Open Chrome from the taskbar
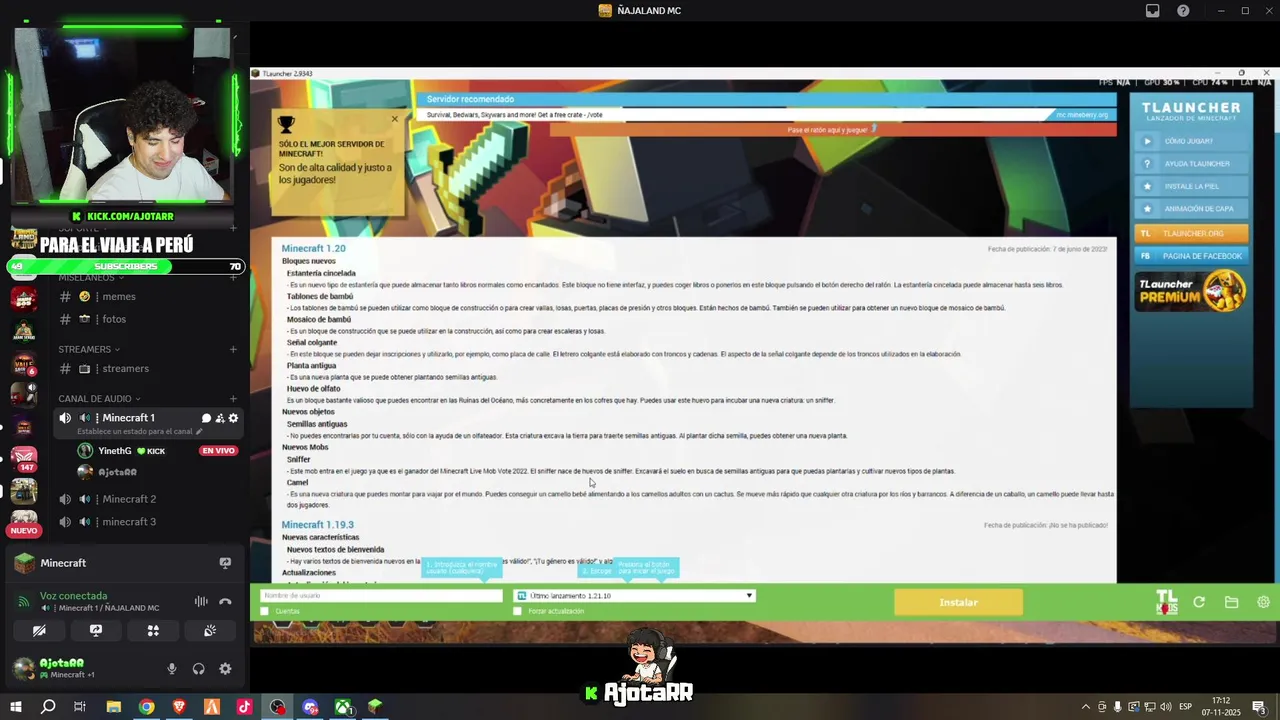Viewport: 1280px width, 720px height. pos(146,707)
